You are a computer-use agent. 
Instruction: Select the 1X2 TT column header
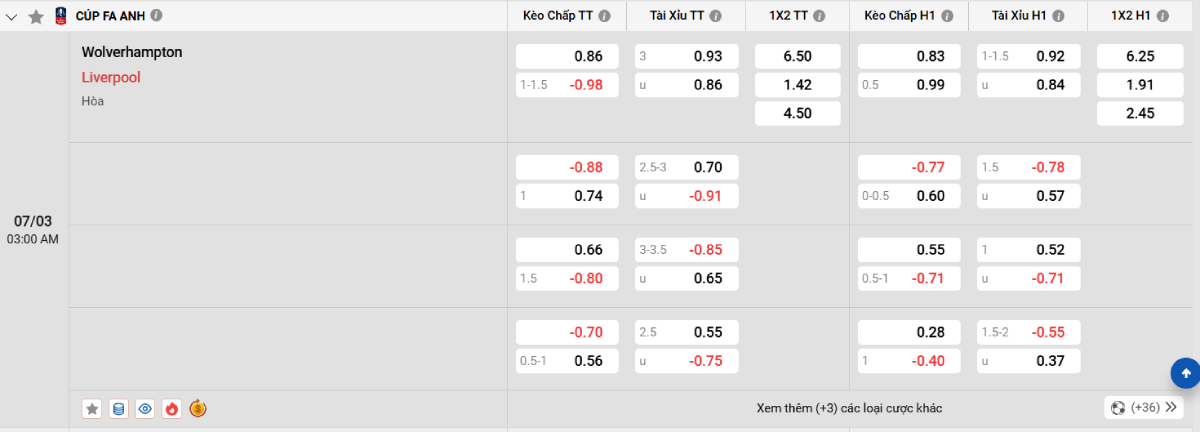tap(788, 16)
